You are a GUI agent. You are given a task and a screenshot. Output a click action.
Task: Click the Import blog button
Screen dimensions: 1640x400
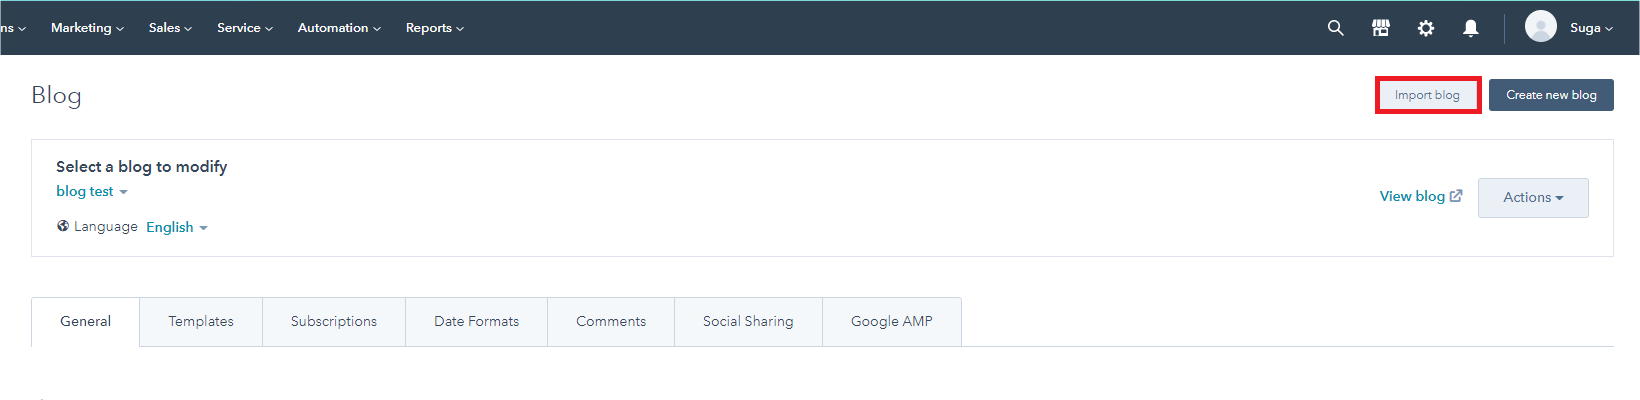[x=1427, y=95]
